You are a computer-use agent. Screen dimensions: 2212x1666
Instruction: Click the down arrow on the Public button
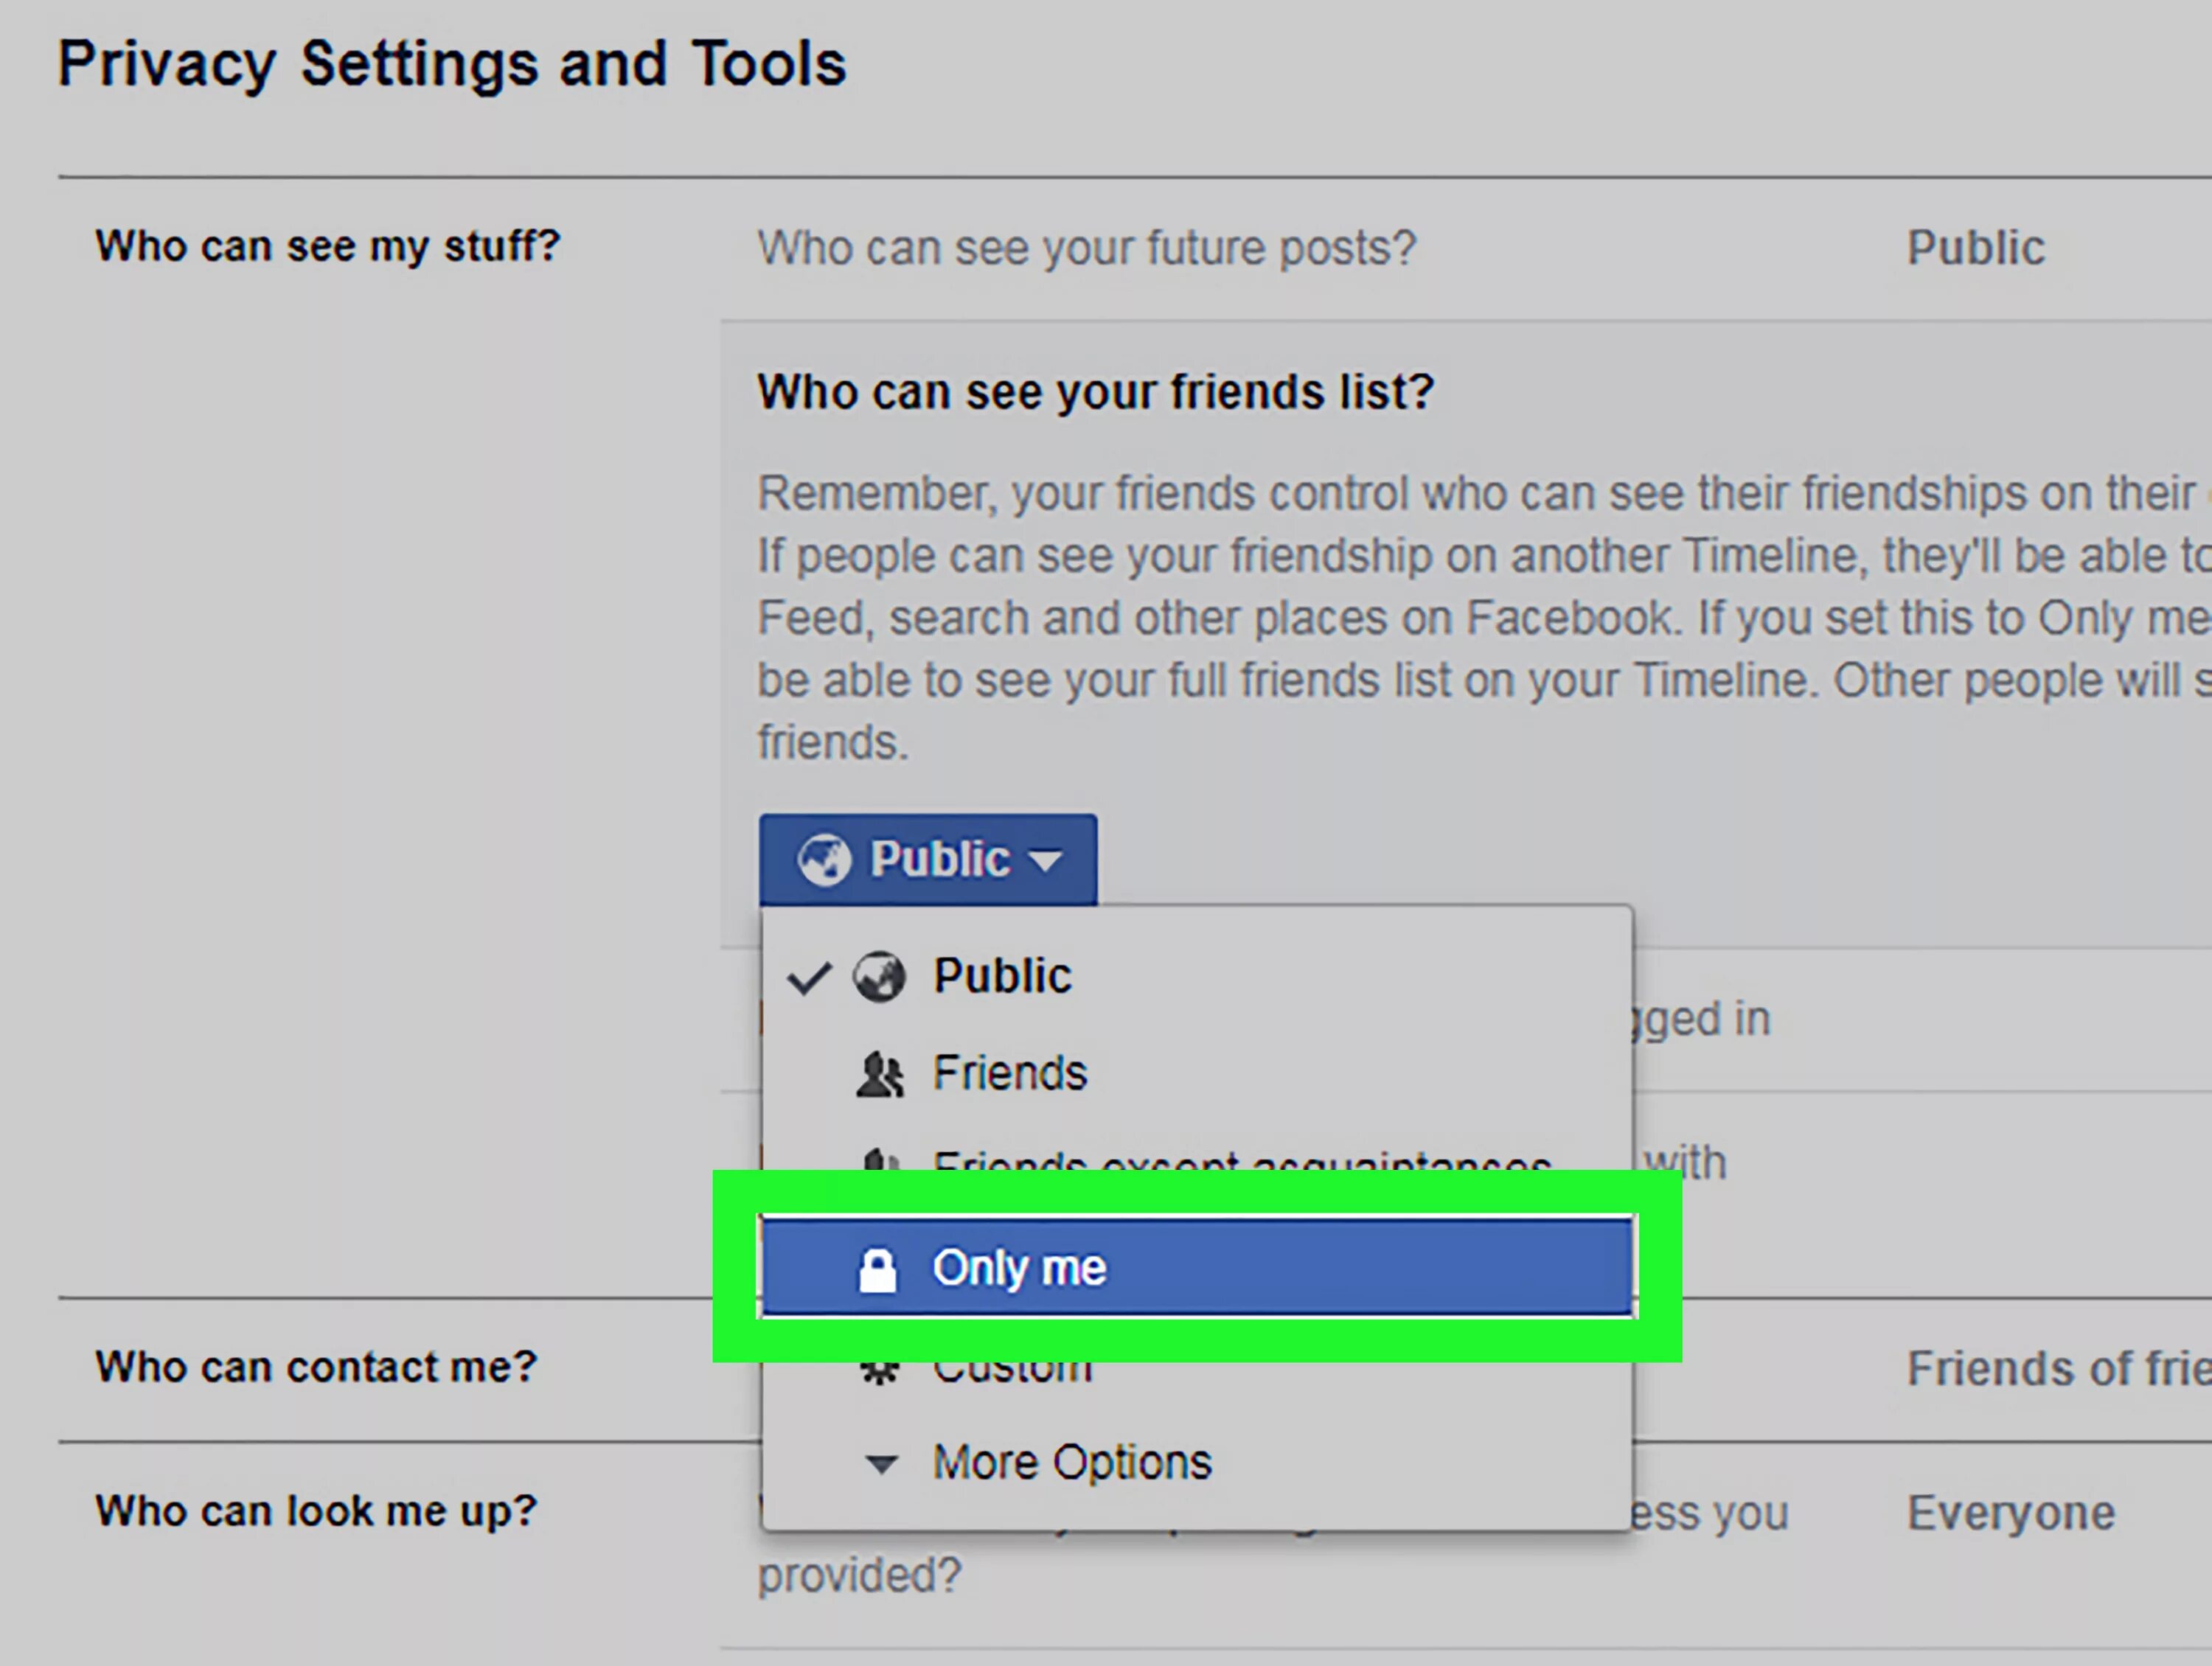click(x=1045, y=861)
